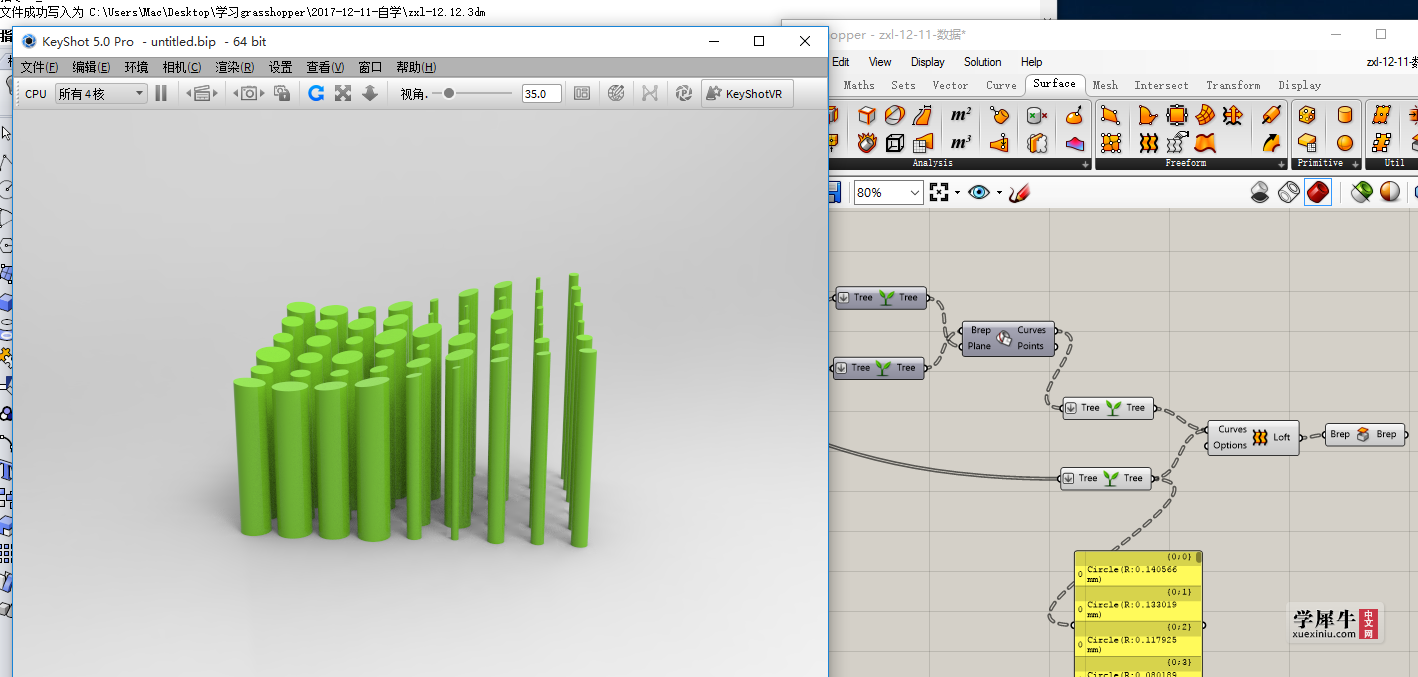Open the KeyShotVR wizard button
The height and width of the screenshot is (677, 1418).
(748, 93)
